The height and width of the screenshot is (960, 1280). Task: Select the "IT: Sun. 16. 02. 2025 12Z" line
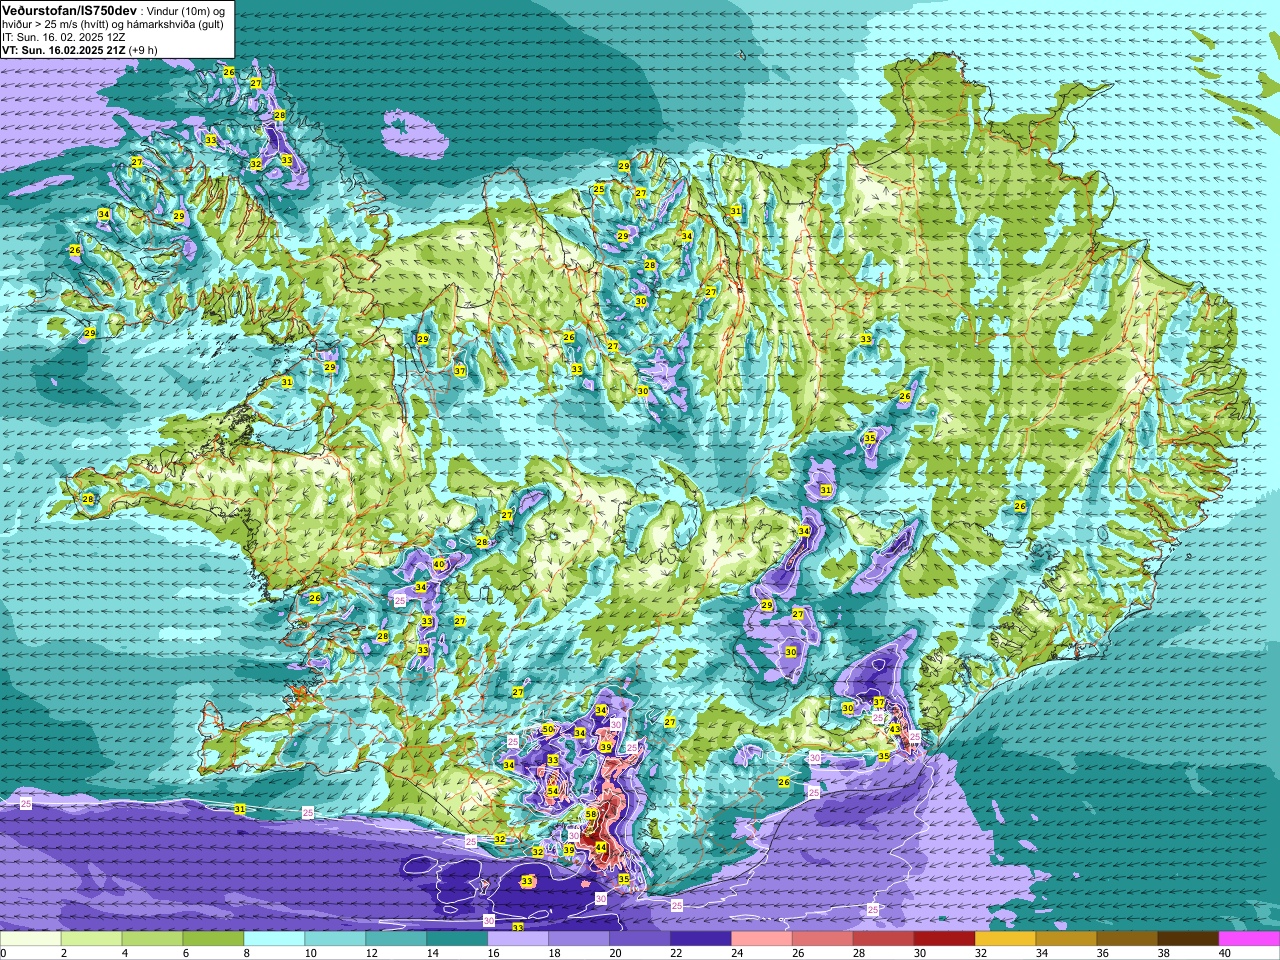click(63, 37)
